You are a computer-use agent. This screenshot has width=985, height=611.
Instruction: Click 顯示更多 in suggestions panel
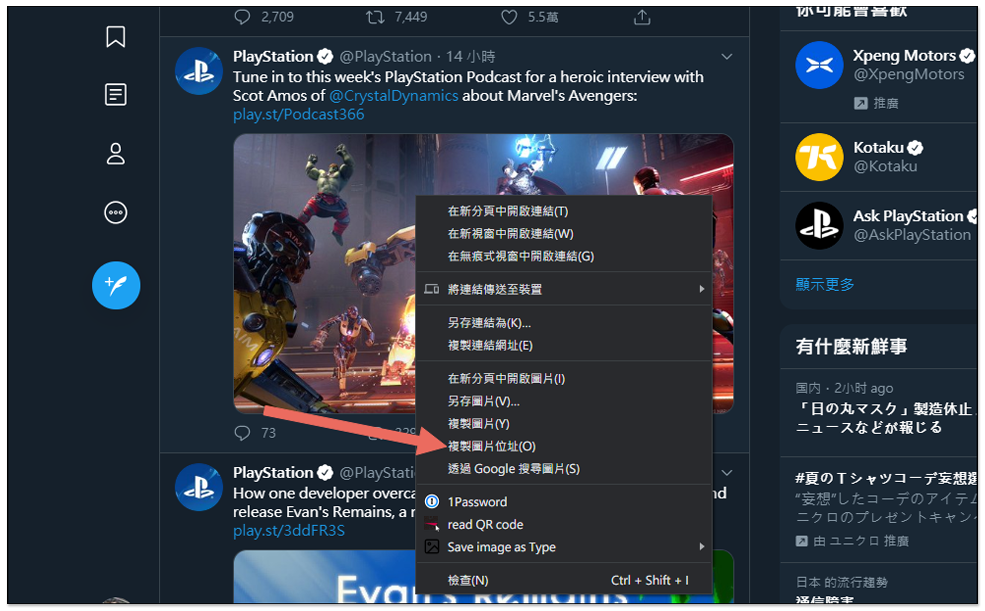[825, 284]
